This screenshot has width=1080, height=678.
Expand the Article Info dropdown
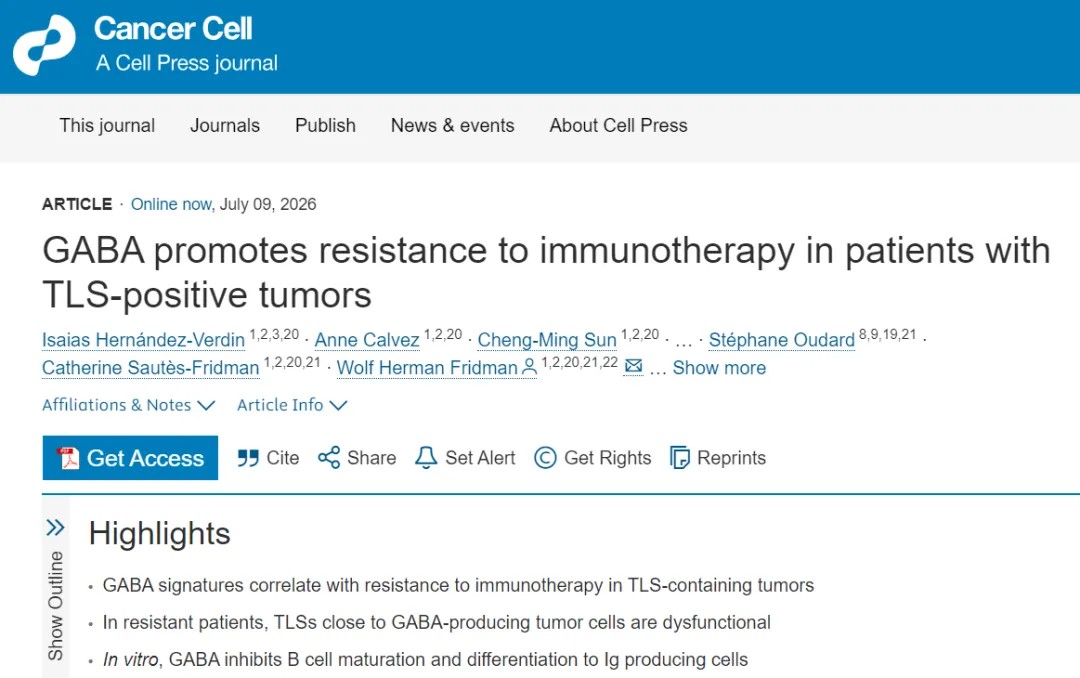(292, 405)
